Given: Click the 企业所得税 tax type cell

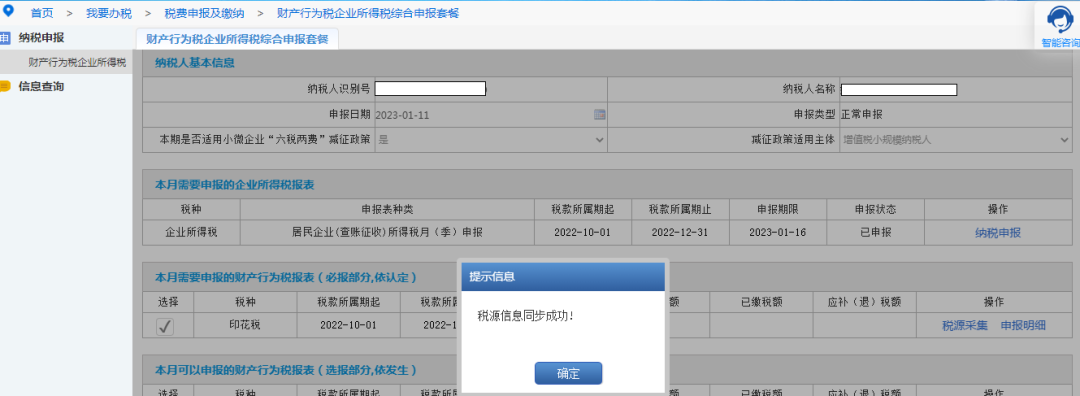Looking at the screenshot, I should [191, 232].
